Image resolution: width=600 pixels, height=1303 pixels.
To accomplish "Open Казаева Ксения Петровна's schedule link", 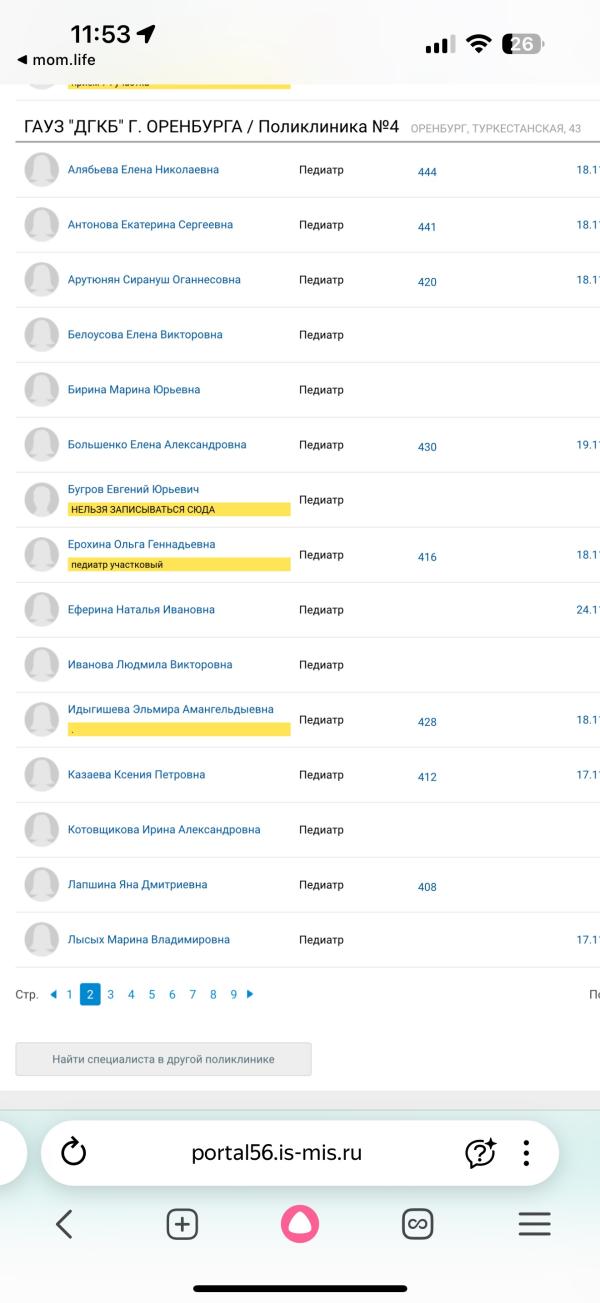I will 136,775.
